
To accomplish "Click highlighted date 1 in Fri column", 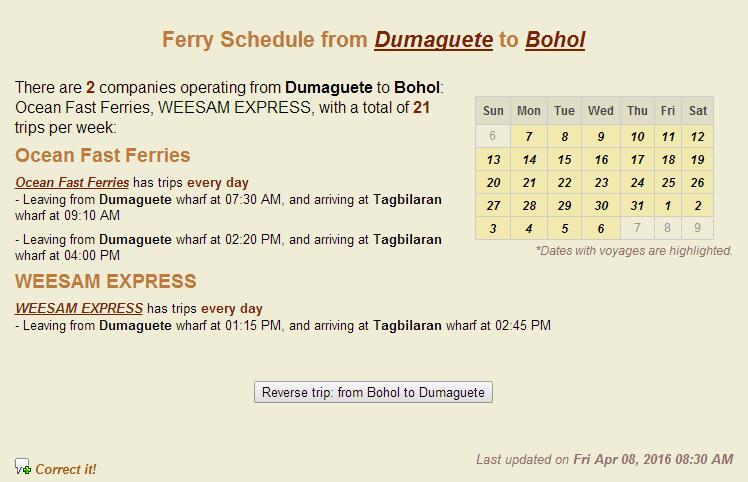I will click(668, 206).
